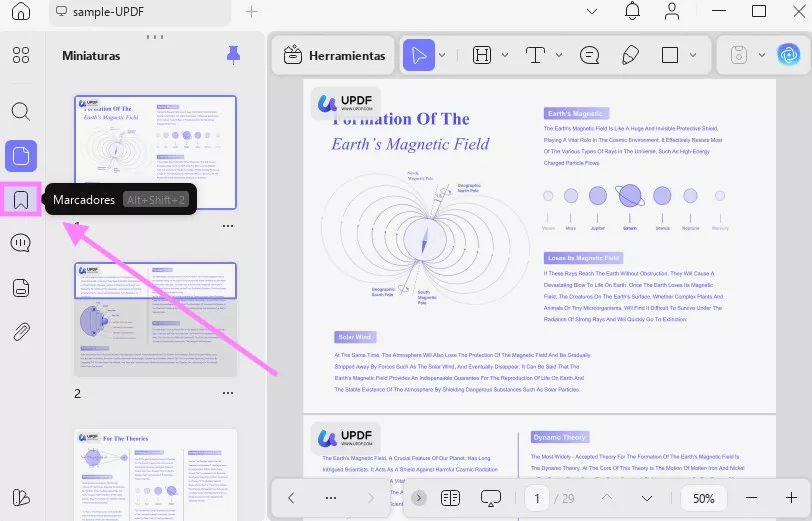Select the rectangle shape tool

pyautogui.click(x=670, y=55)
